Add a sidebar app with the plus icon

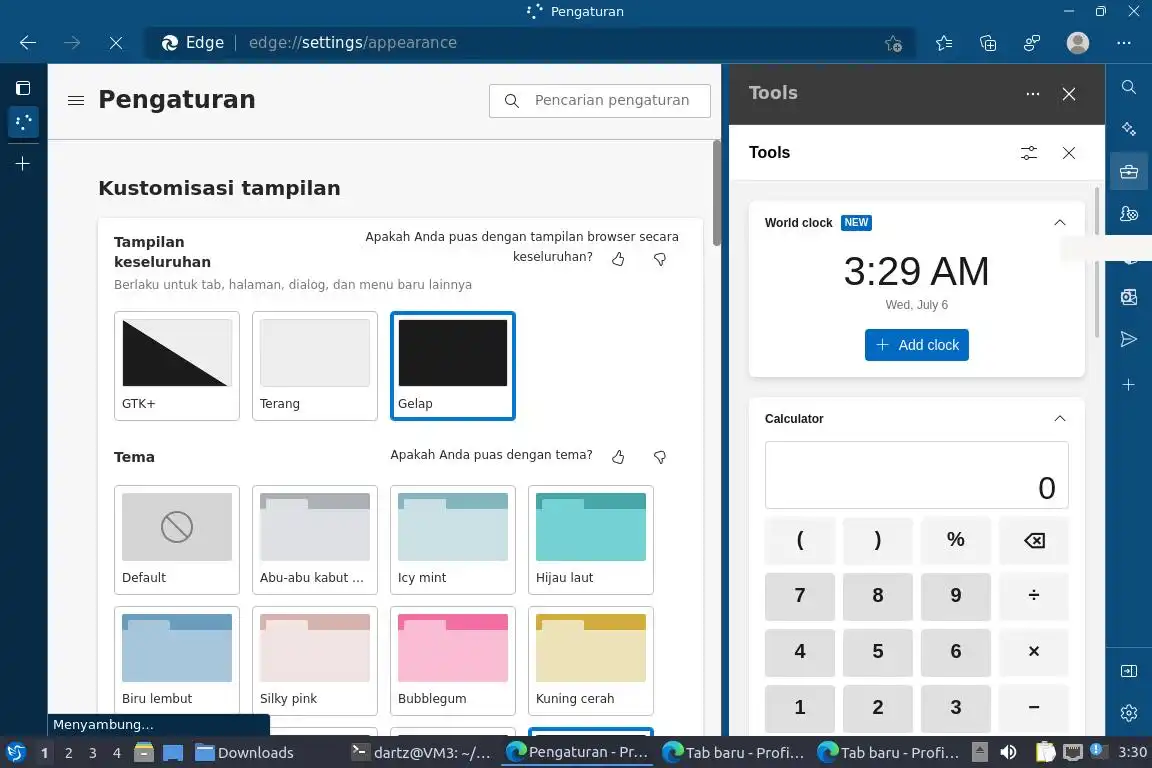pyautogui.click(x=1128, y=384)
